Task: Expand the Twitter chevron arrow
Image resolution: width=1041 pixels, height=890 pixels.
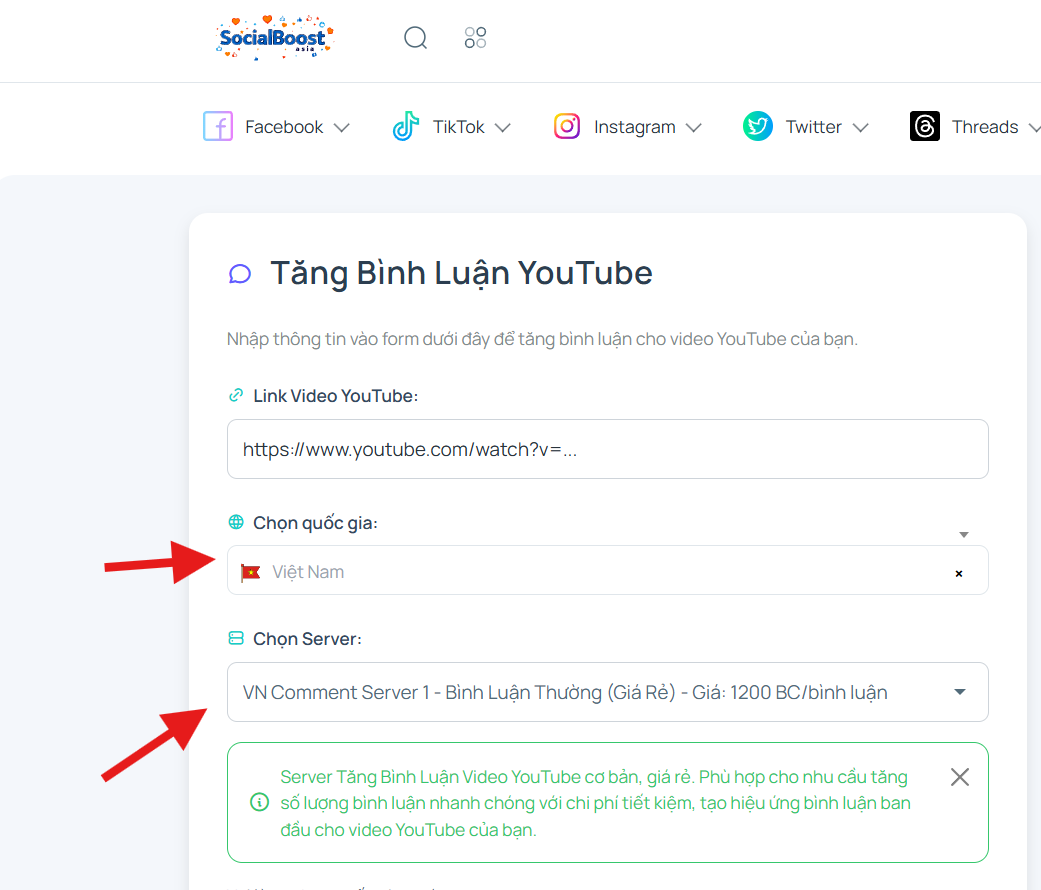Action: pyautogui.click(x=860, y=127)
